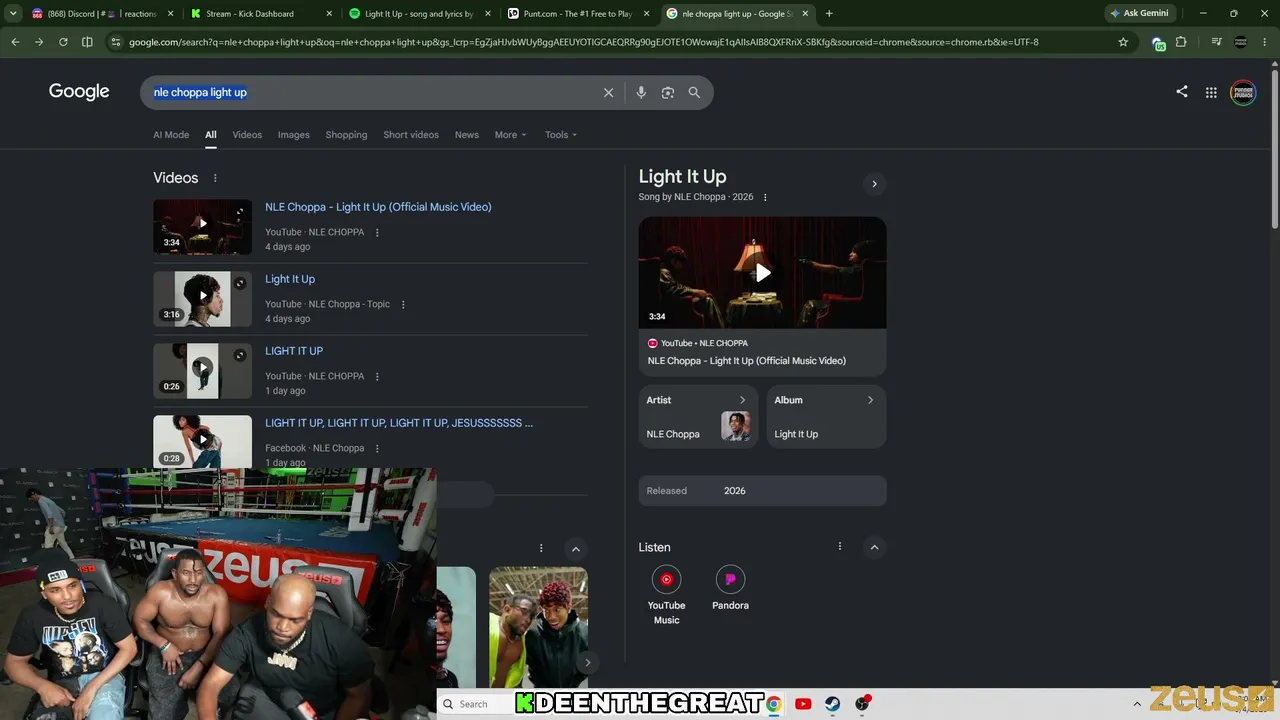Screen dimensions: 1280x720
Task: Open more options for the Videos section
Action: coord(215,178)
